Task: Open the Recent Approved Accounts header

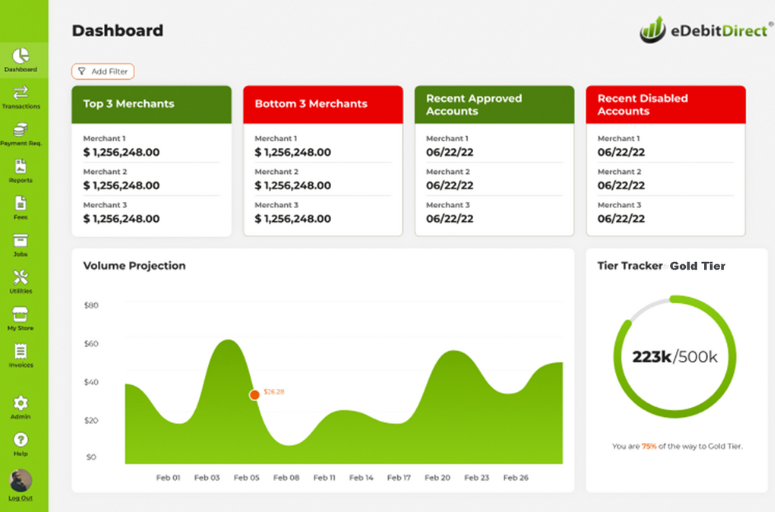Action: click(494, 104)
